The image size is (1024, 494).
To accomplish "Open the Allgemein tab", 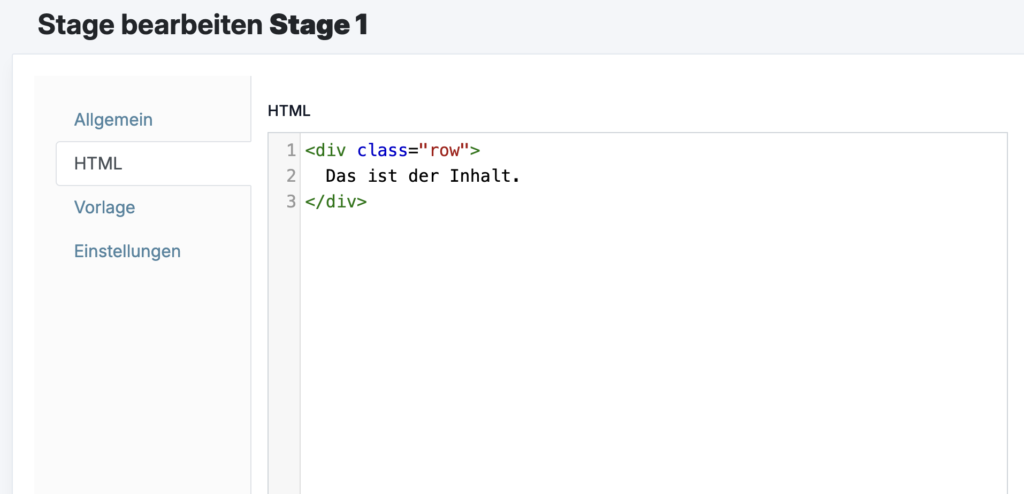I will coord(113,120).
